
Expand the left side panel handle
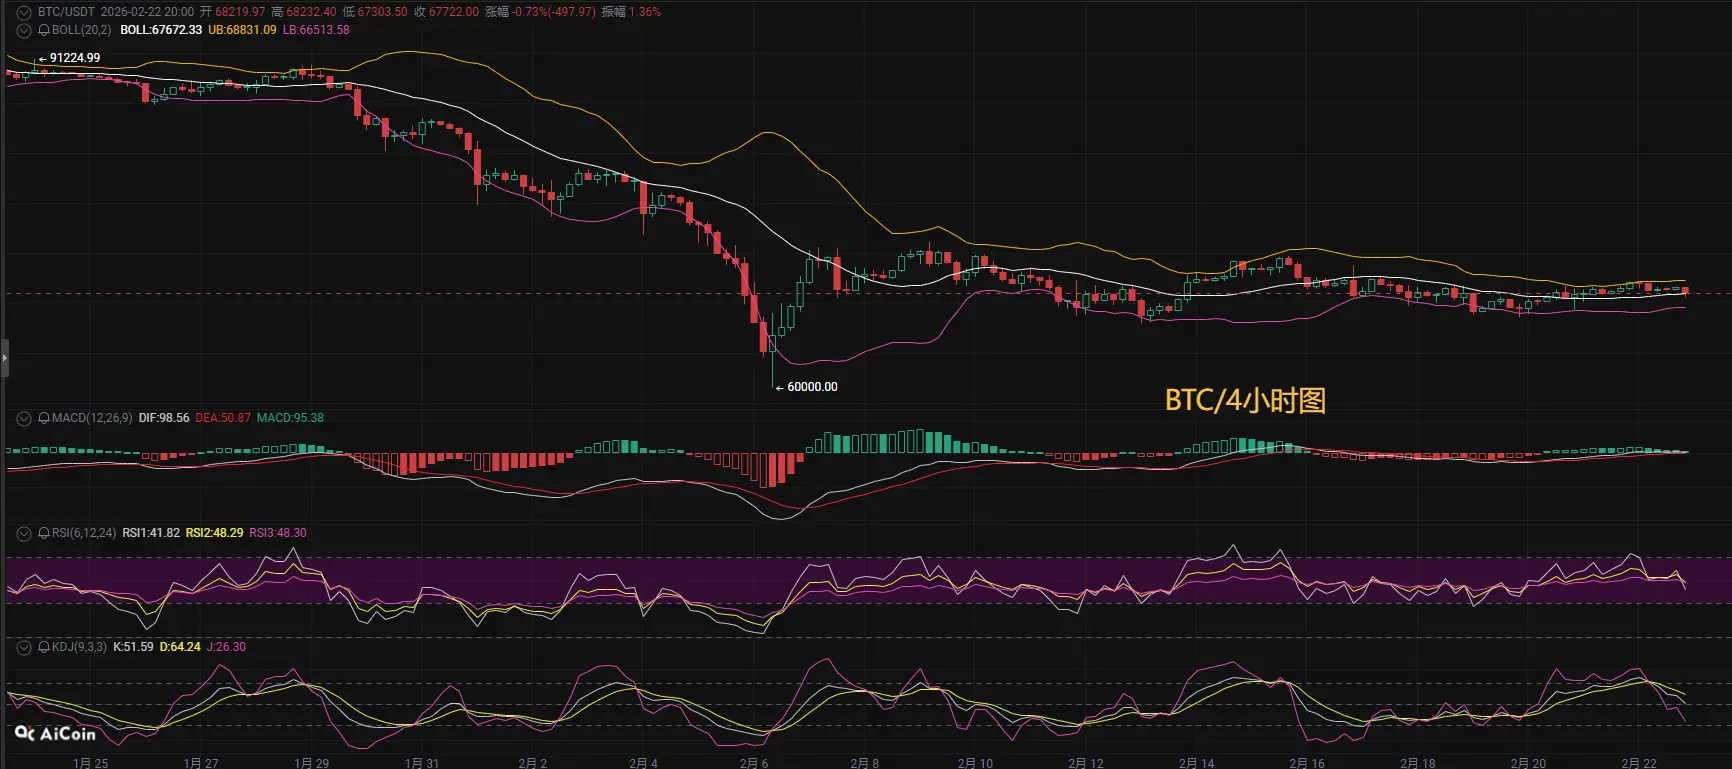pos(4,357)
